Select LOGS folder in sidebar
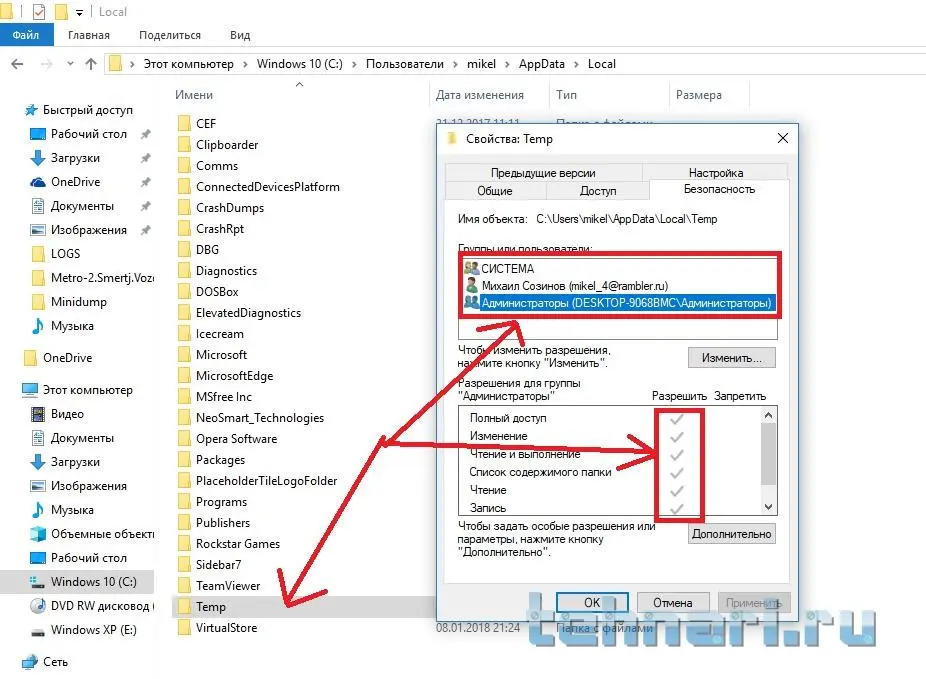Screen dimensions: 926x679 [65, 254]
